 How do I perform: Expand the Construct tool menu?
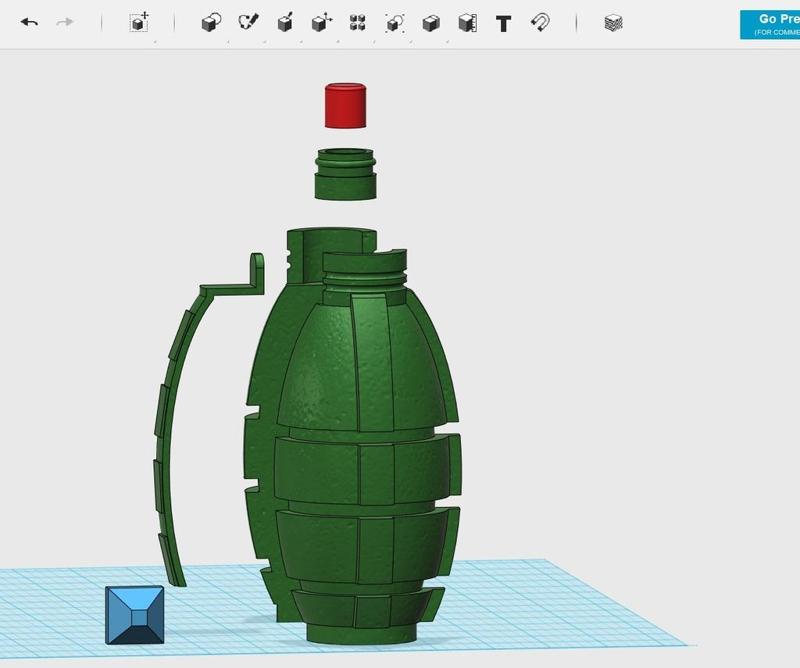(x=285, y=22)
